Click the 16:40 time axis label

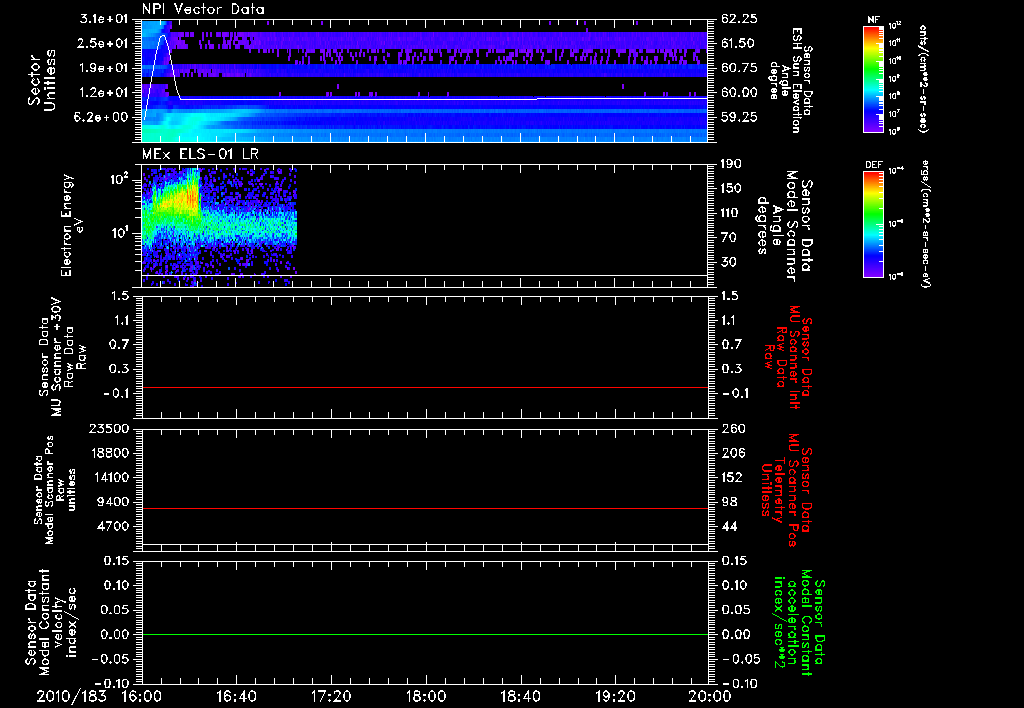pos(236,696)
